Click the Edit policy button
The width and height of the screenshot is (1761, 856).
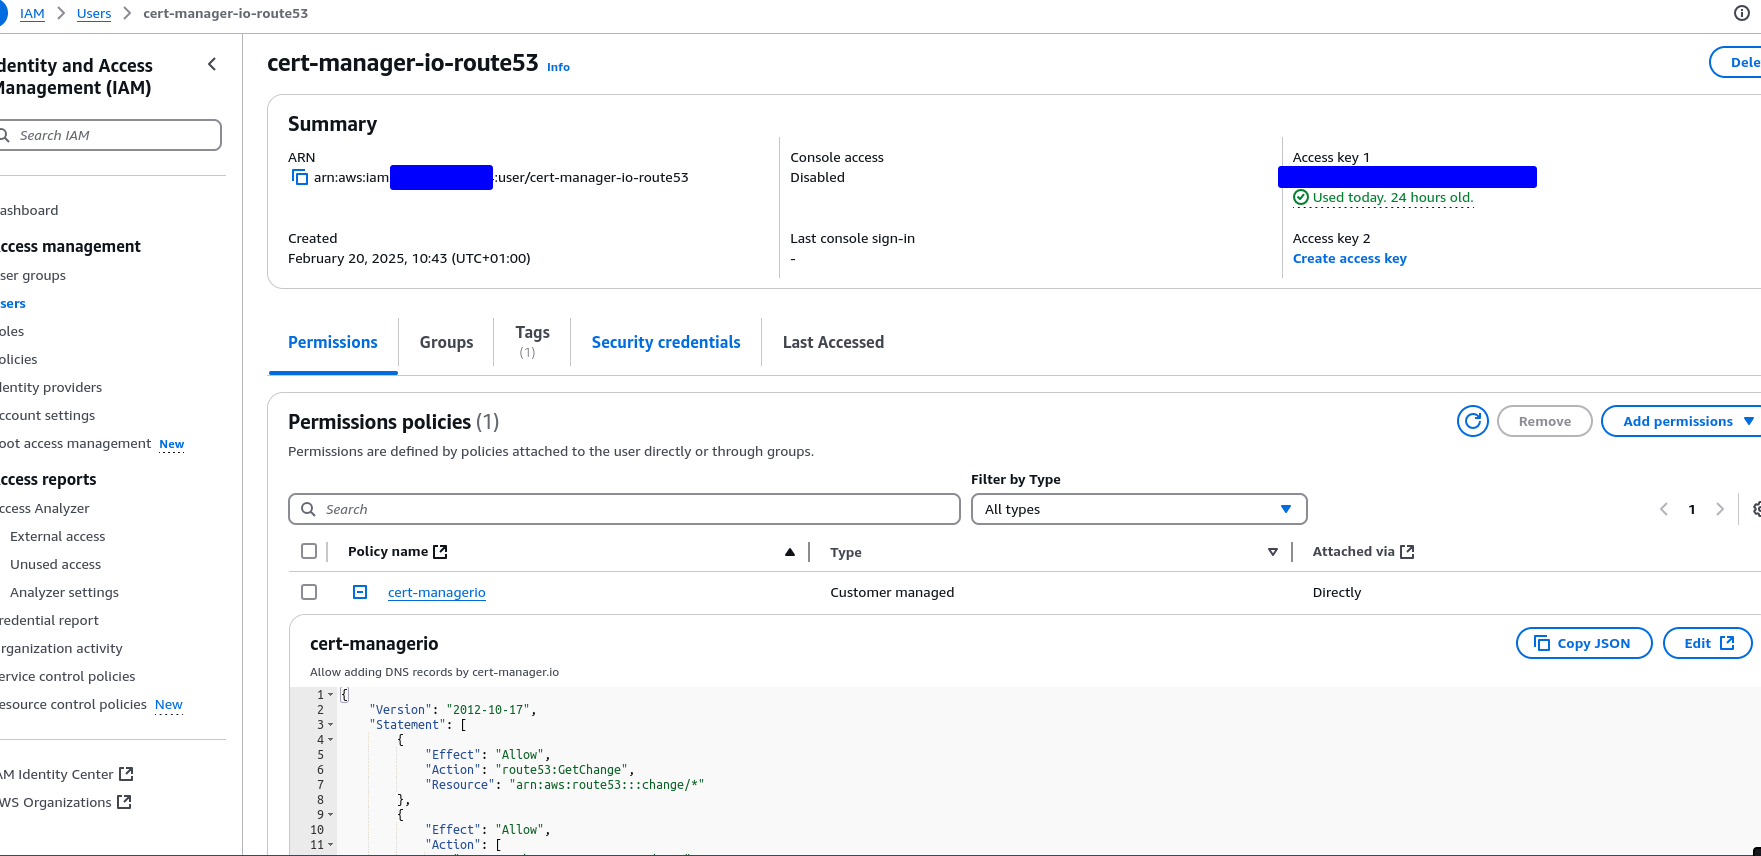[1708, 643]
